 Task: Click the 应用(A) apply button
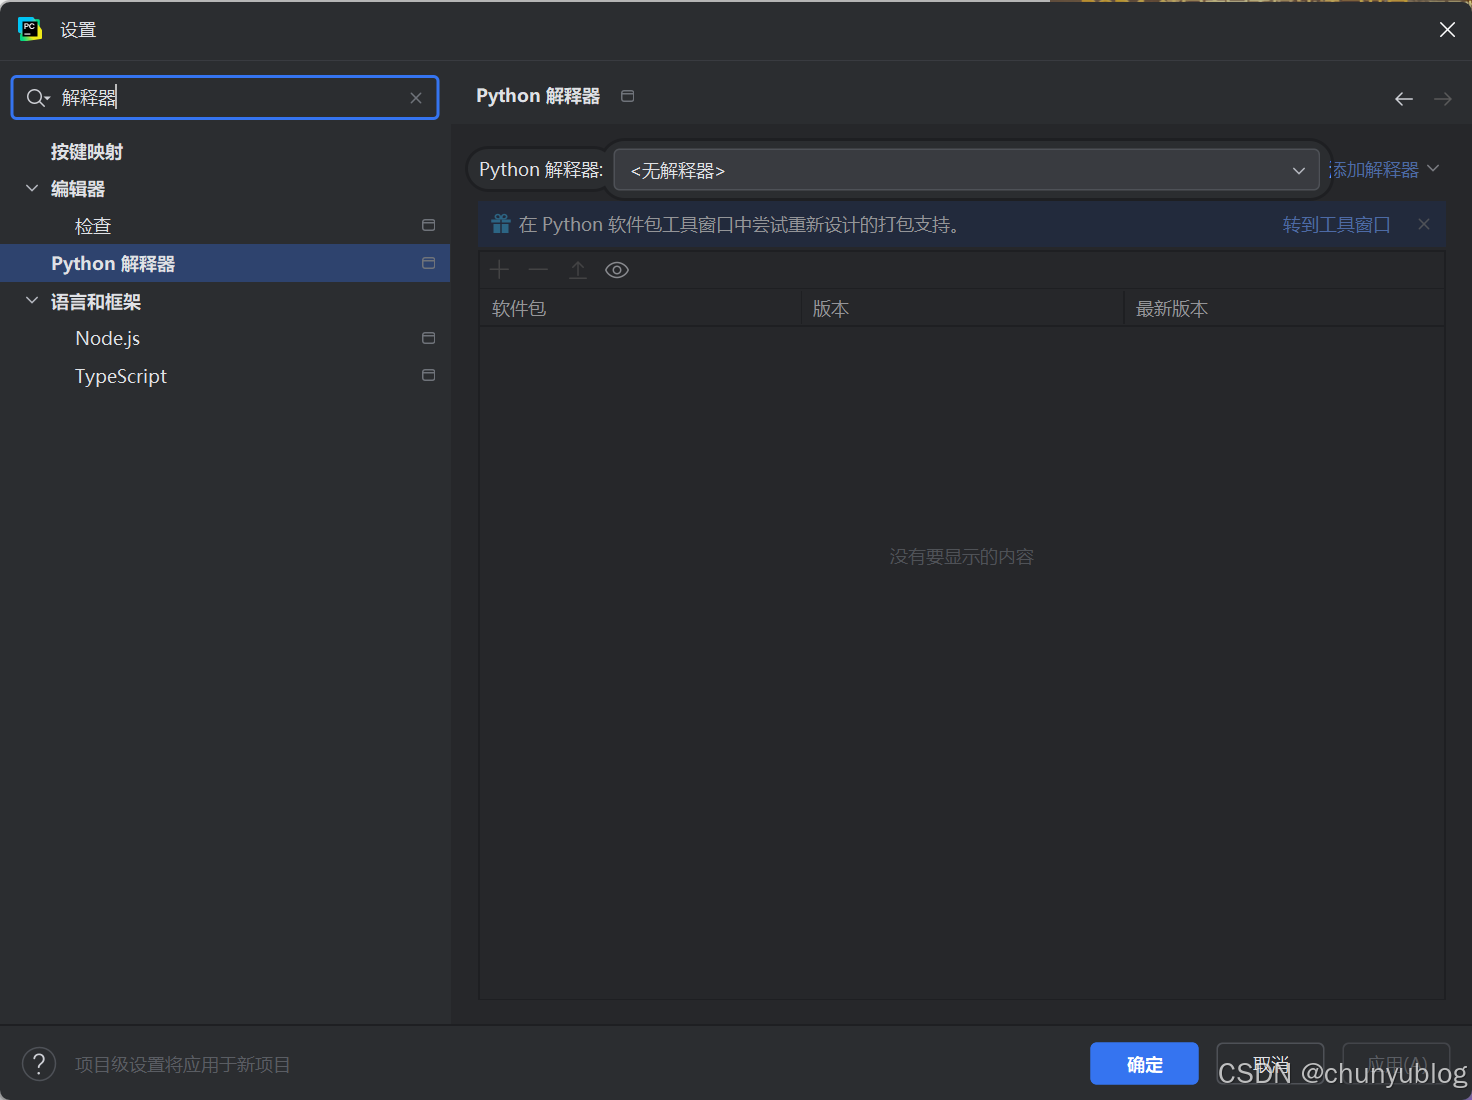pos(1396,1064)
